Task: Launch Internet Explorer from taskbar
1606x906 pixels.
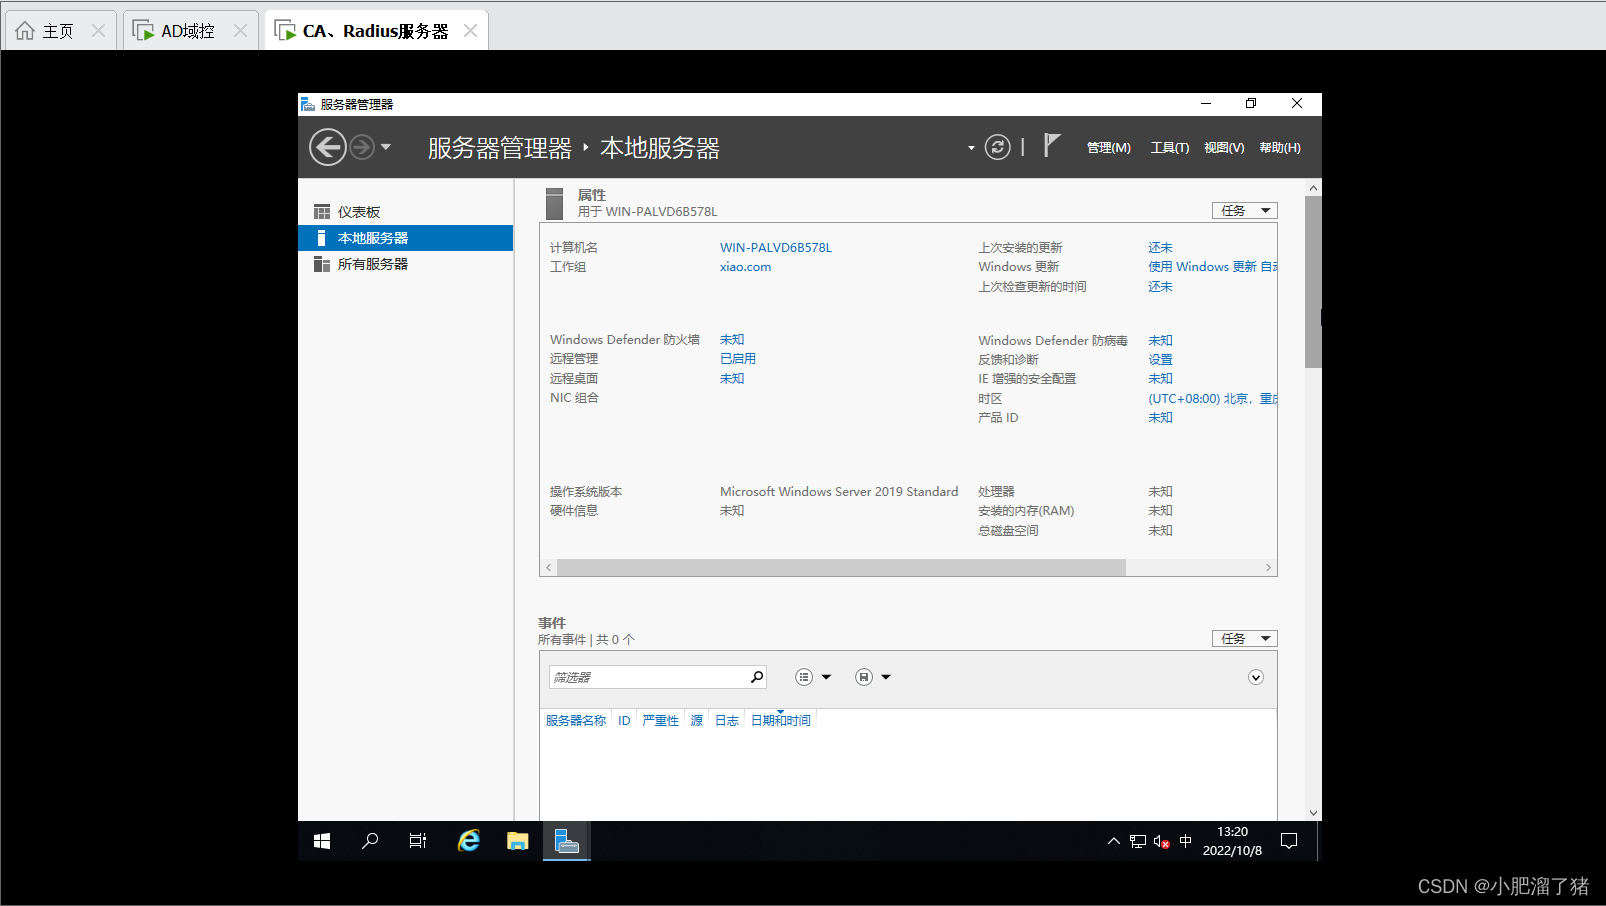Action: [468, 841]
